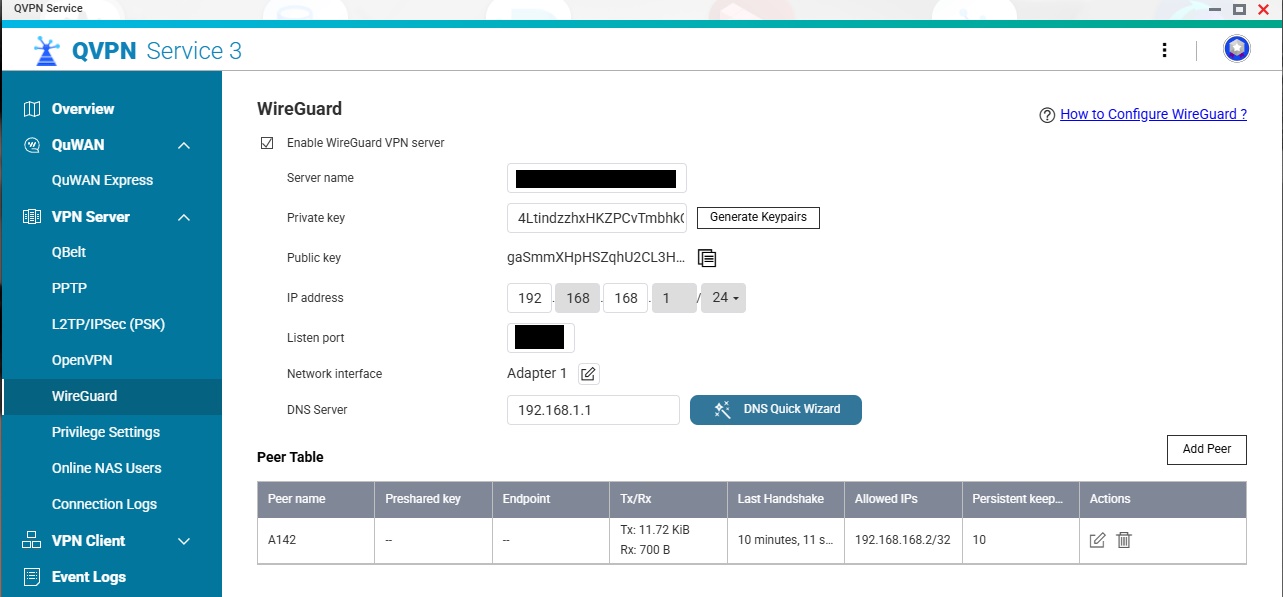Click the DNS Server field 192.168.1.1
This screenshot has height=597, width=1283.
(594, 410)
